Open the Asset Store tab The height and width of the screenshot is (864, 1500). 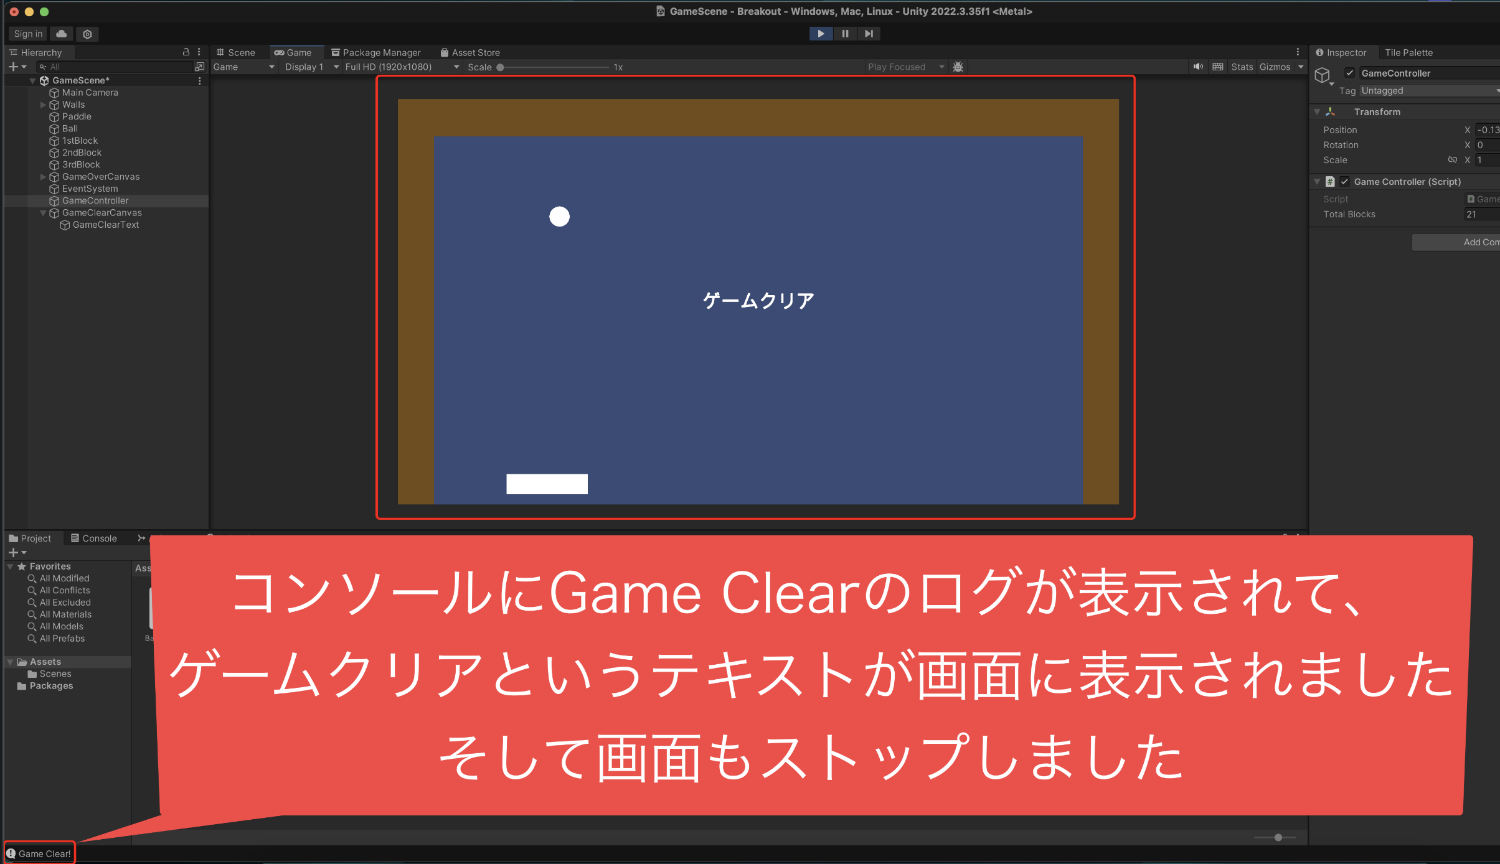pyautogui.click(x=470, y=52)
